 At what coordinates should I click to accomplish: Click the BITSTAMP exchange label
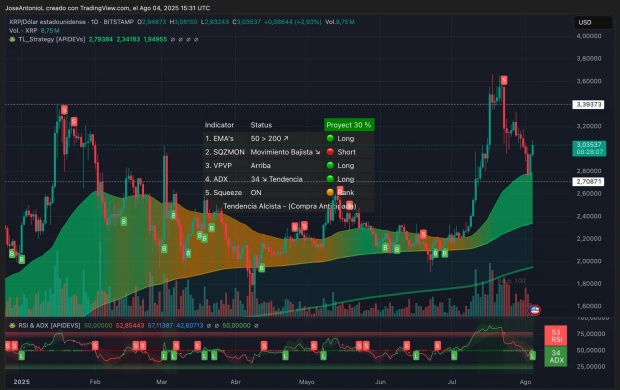point(119,22)
